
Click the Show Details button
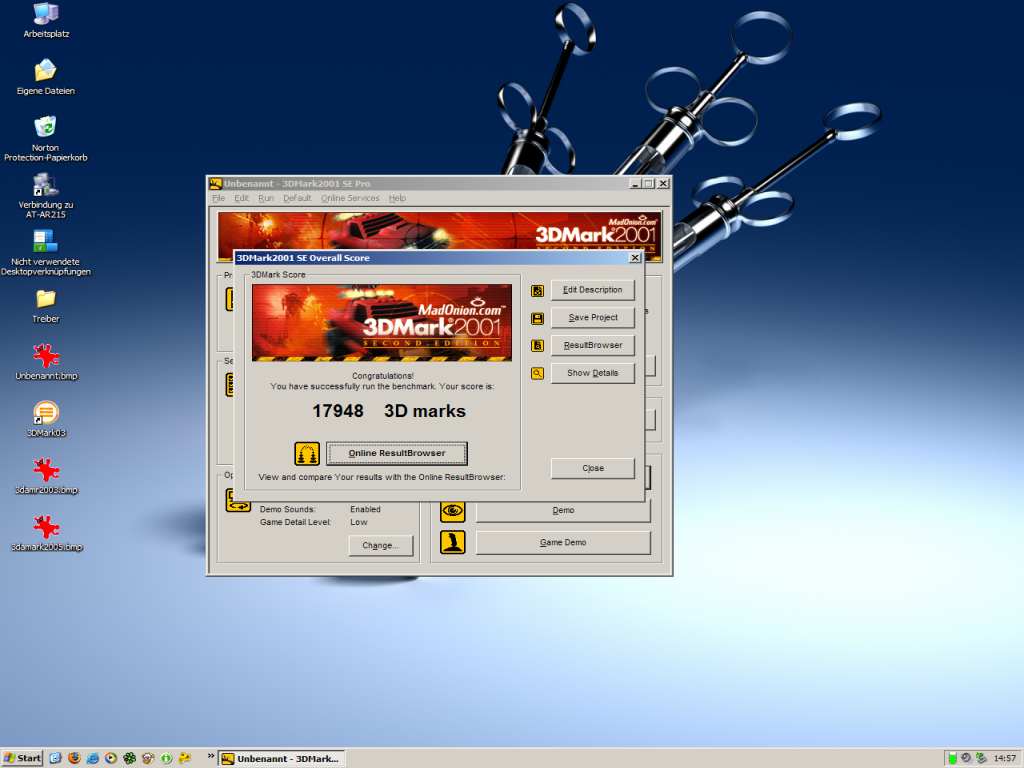pos(592,373)
